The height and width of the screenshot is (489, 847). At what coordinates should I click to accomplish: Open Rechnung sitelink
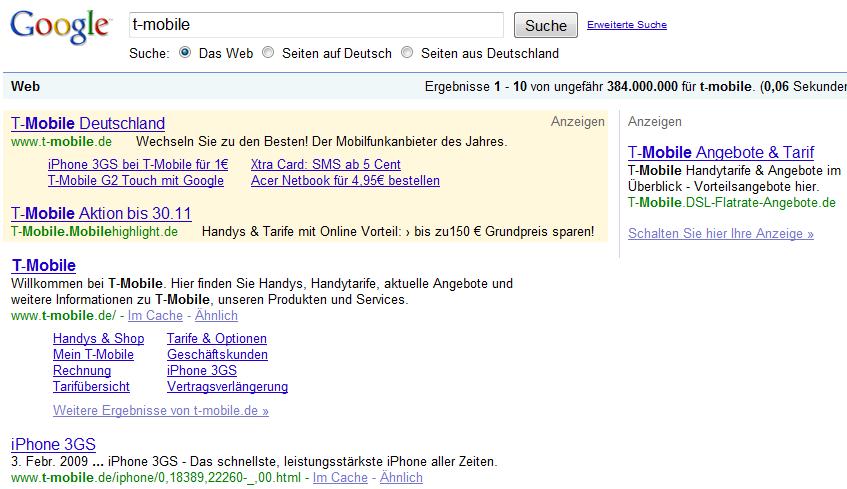pos(82,371)
